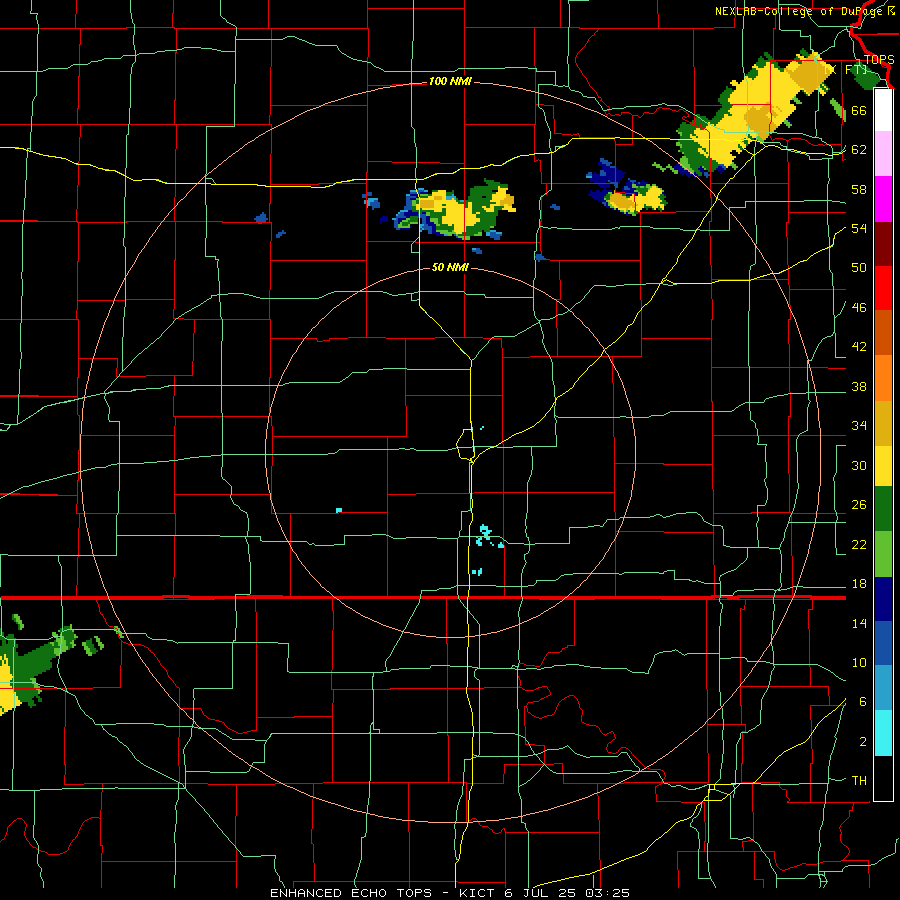Image resolution: width=900 pixels, height=900 pixels.
Task: Click the orange legend swatch beside 38
Action: (x=883, y=378)
